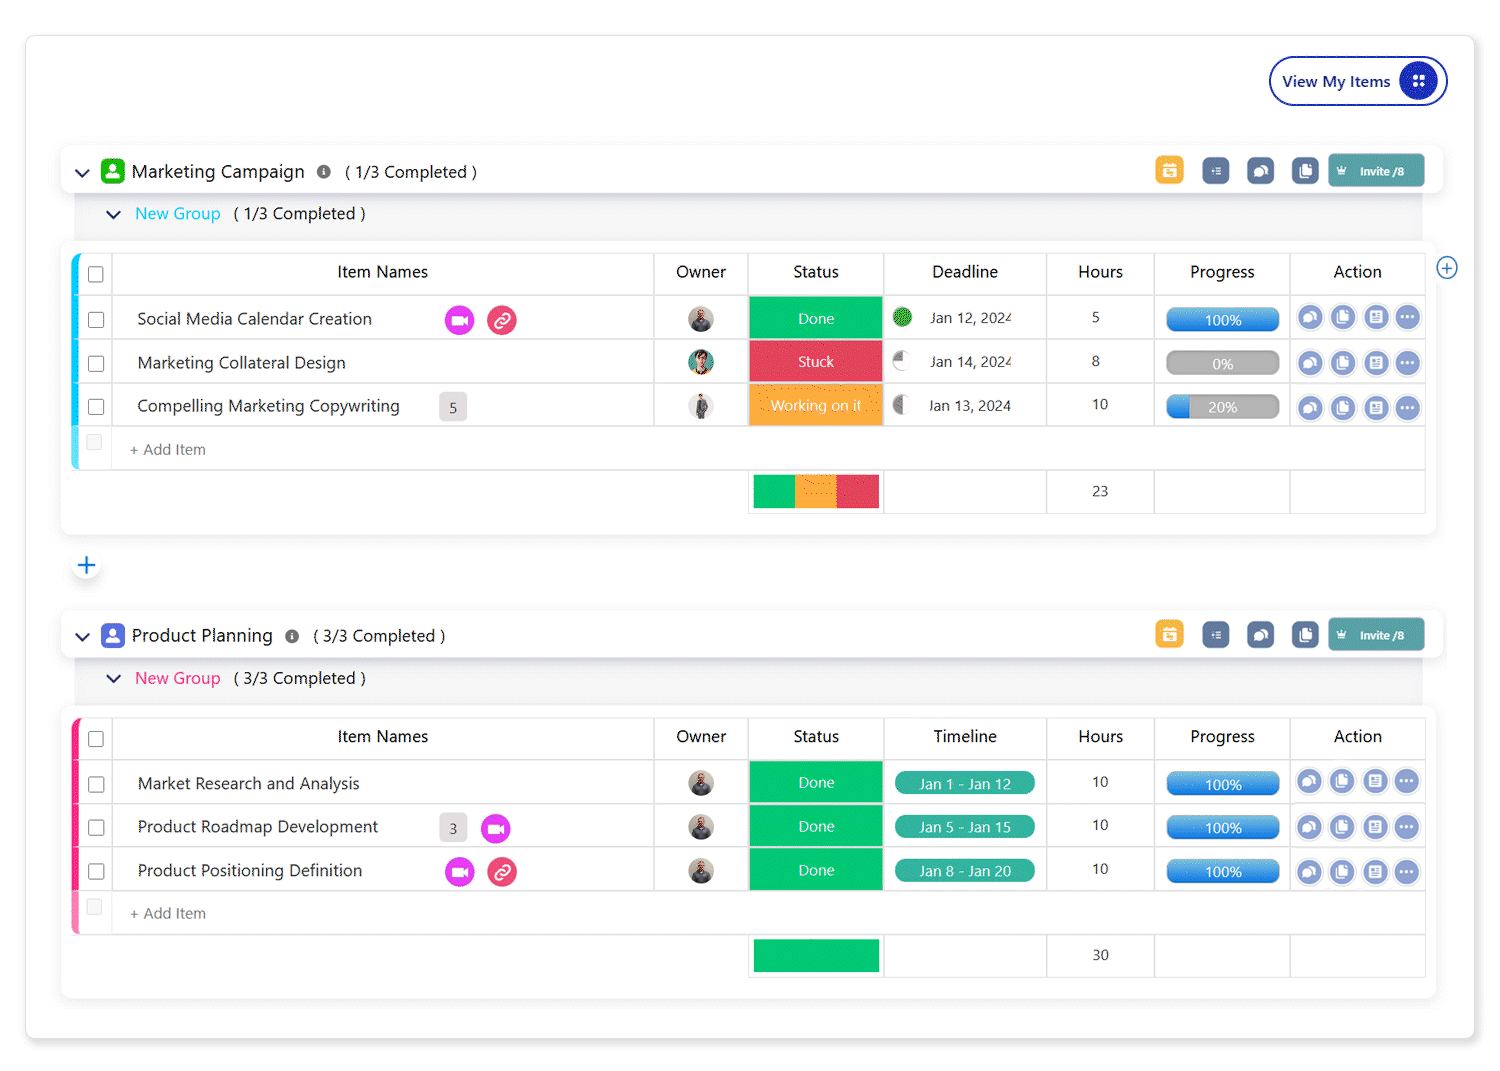This screenshot has width=1500, height=1071.
Task: Open the Marketing Campaign orange calendar icon
Action: click(1169, 171)
